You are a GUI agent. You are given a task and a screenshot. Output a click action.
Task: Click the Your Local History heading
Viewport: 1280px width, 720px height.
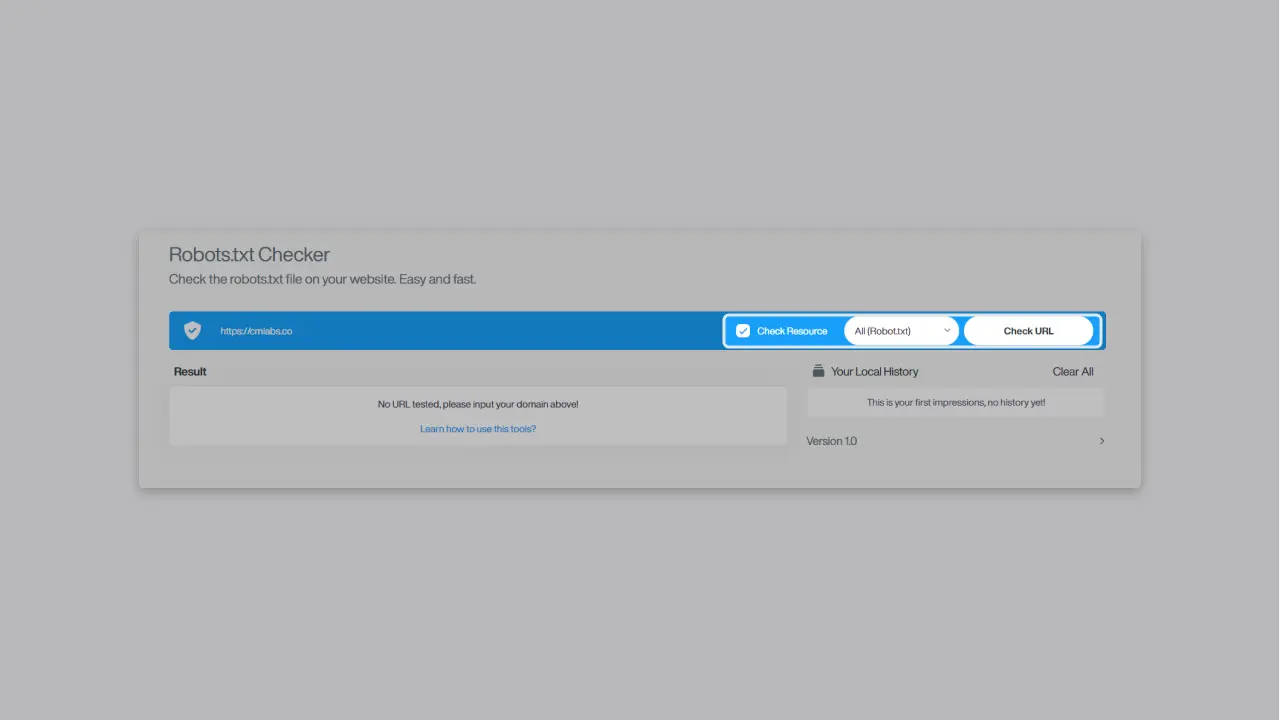pos(874,371)
